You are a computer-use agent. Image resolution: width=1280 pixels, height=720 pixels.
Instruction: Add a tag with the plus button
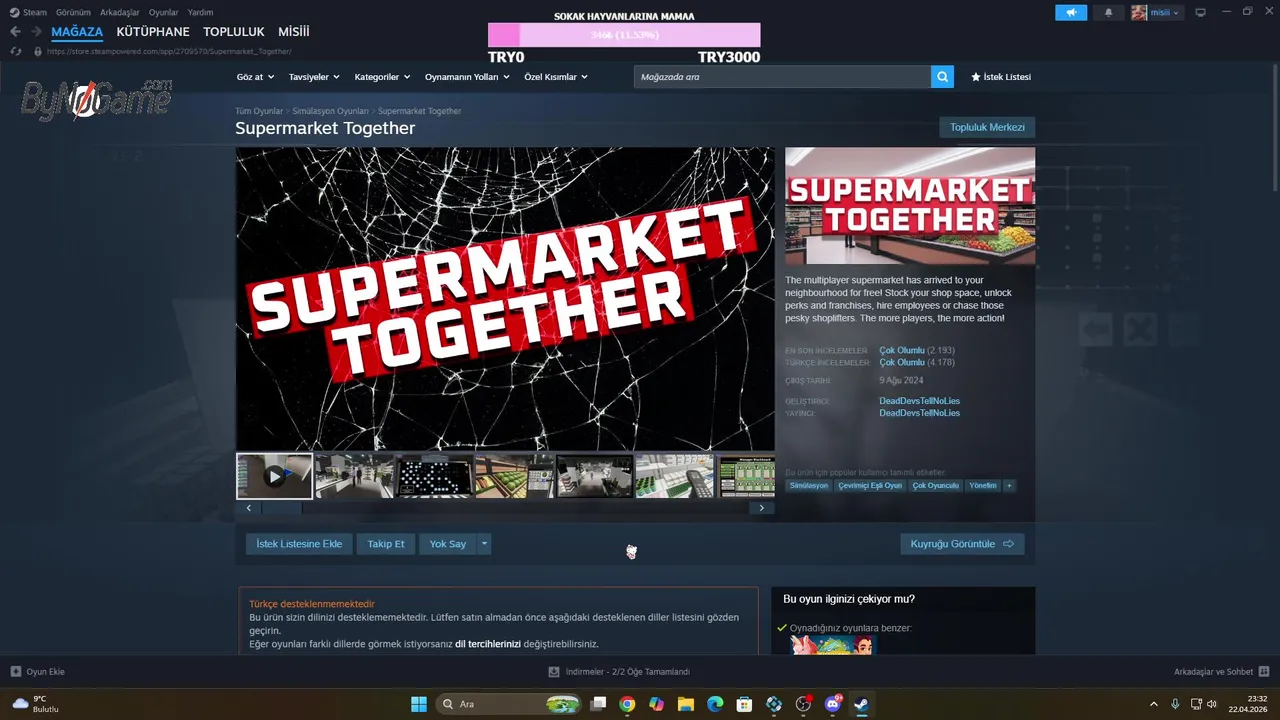pyautogui.click(x=1009, y=486)
